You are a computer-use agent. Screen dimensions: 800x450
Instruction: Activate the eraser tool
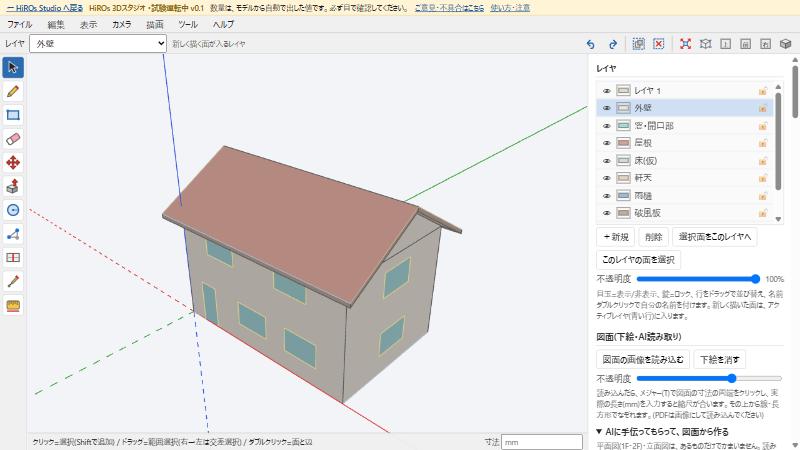[13, 139]
